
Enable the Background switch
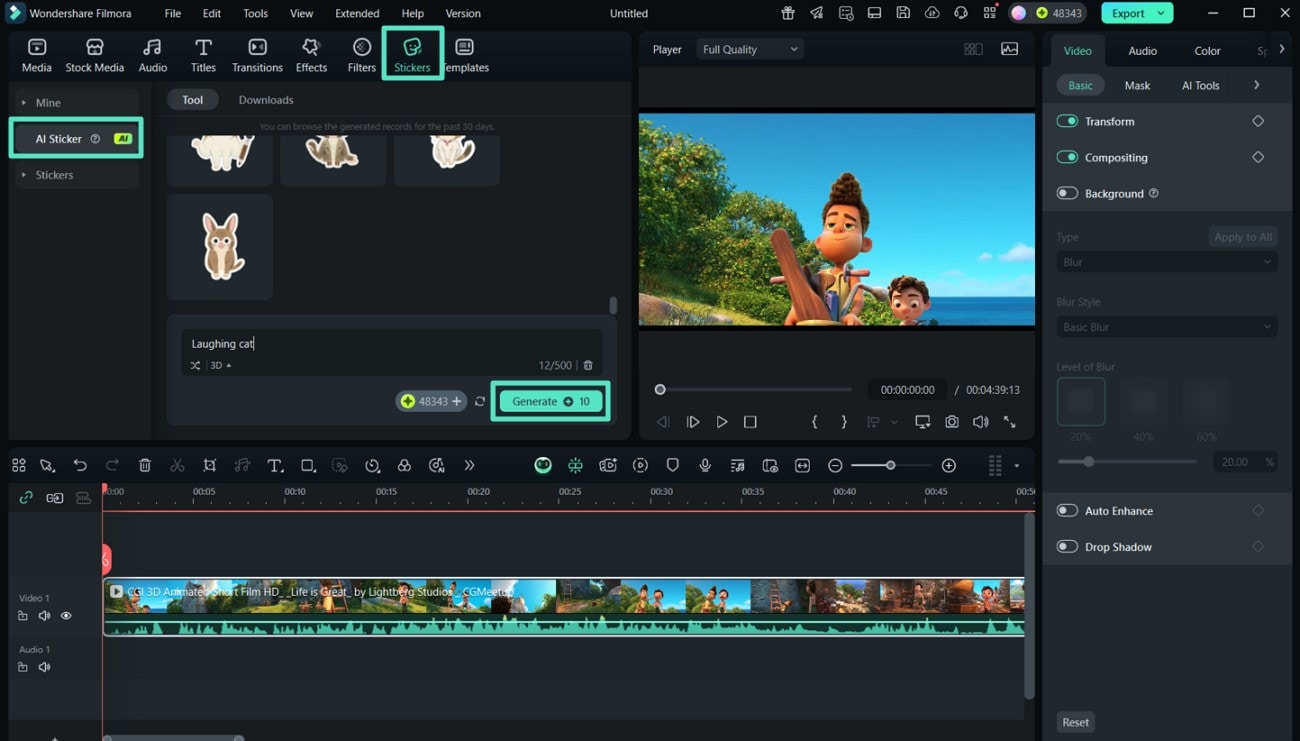[x=1067, y=193]
